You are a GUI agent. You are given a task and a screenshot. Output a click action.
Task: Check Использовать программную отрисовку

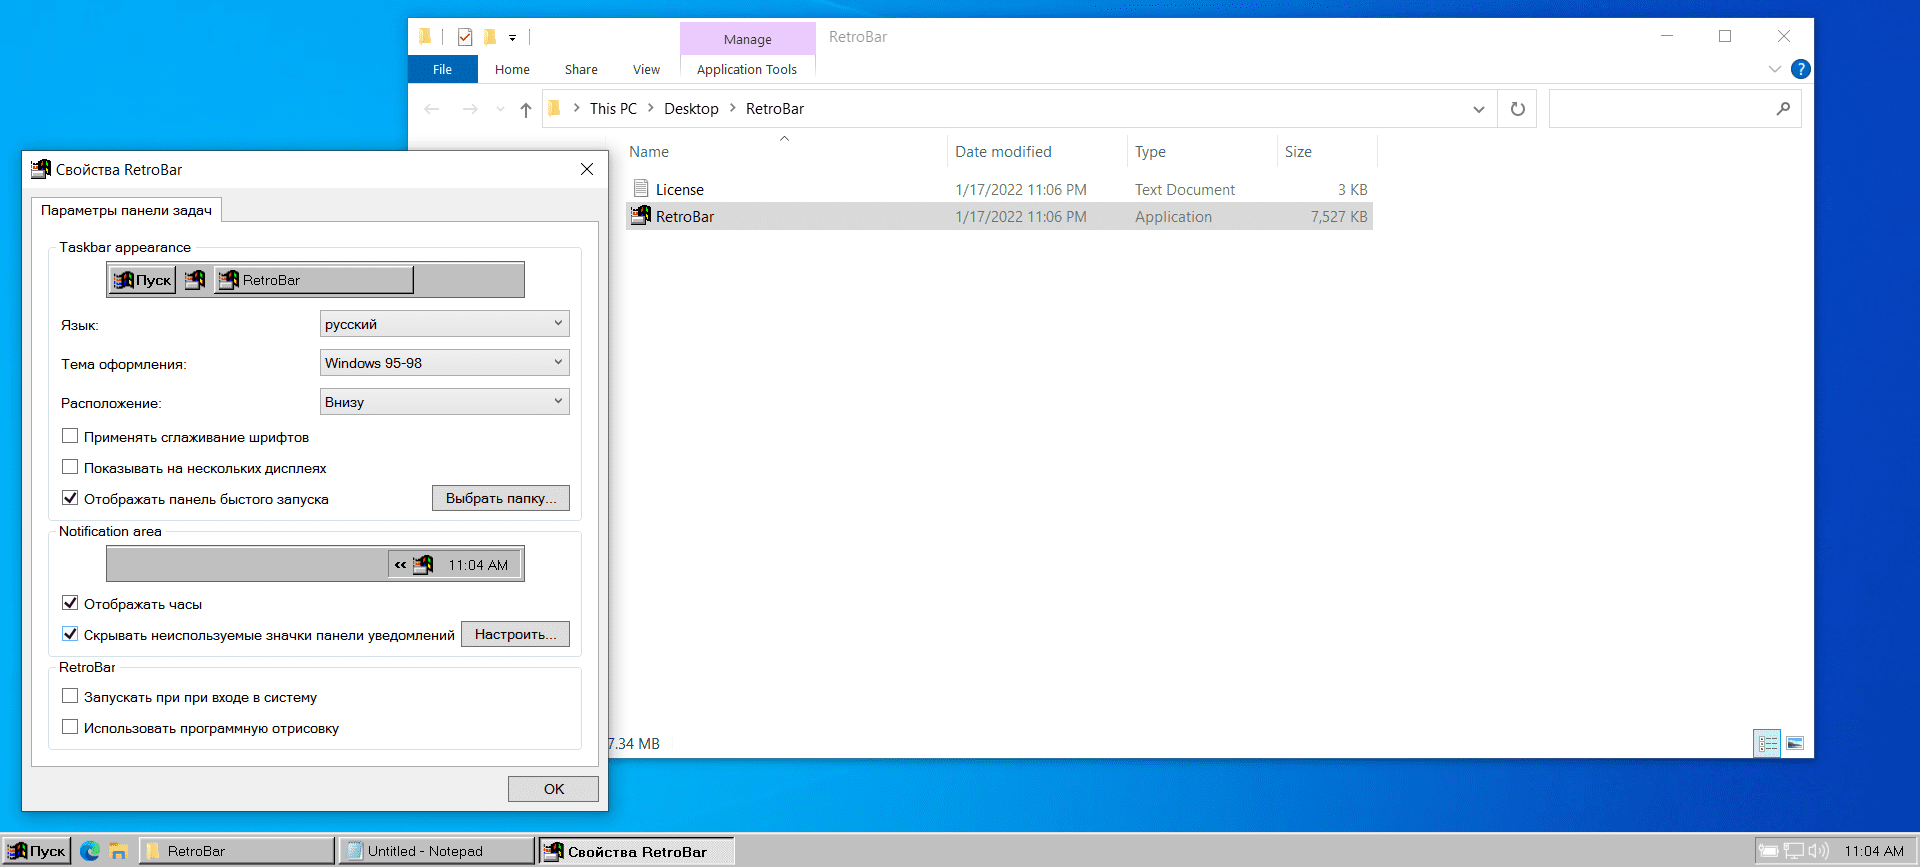tap(70, 727)
